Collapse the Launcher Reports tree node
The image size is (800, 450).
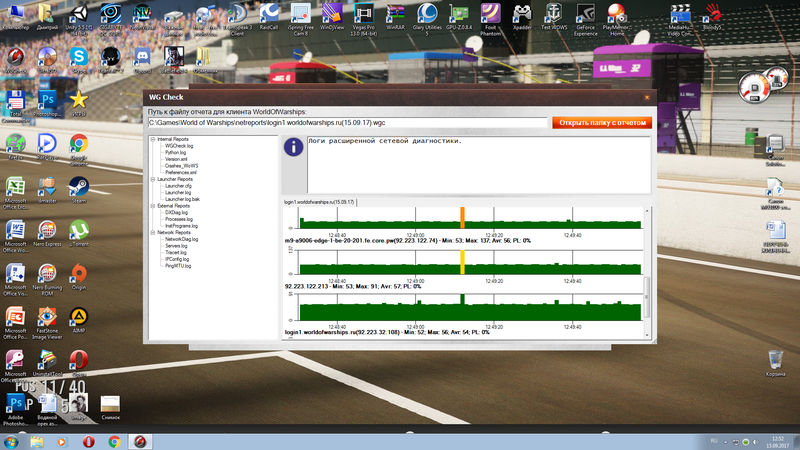coord(153,180)
